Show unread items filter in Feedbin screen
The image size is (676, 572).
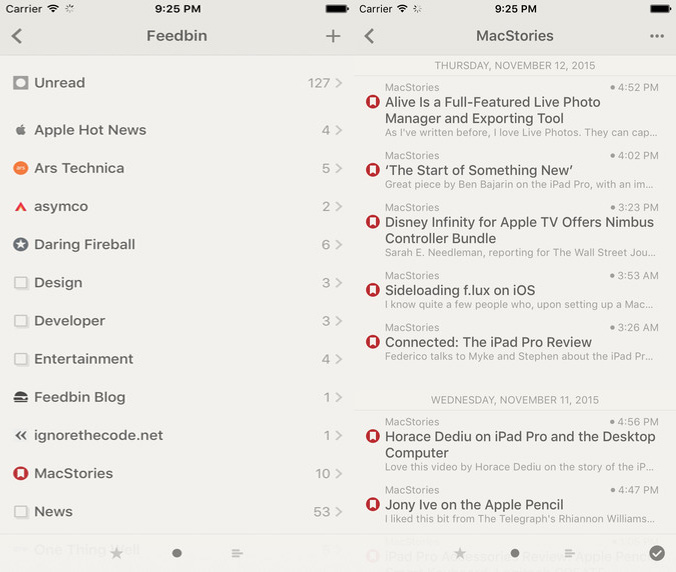pos(177,553)
